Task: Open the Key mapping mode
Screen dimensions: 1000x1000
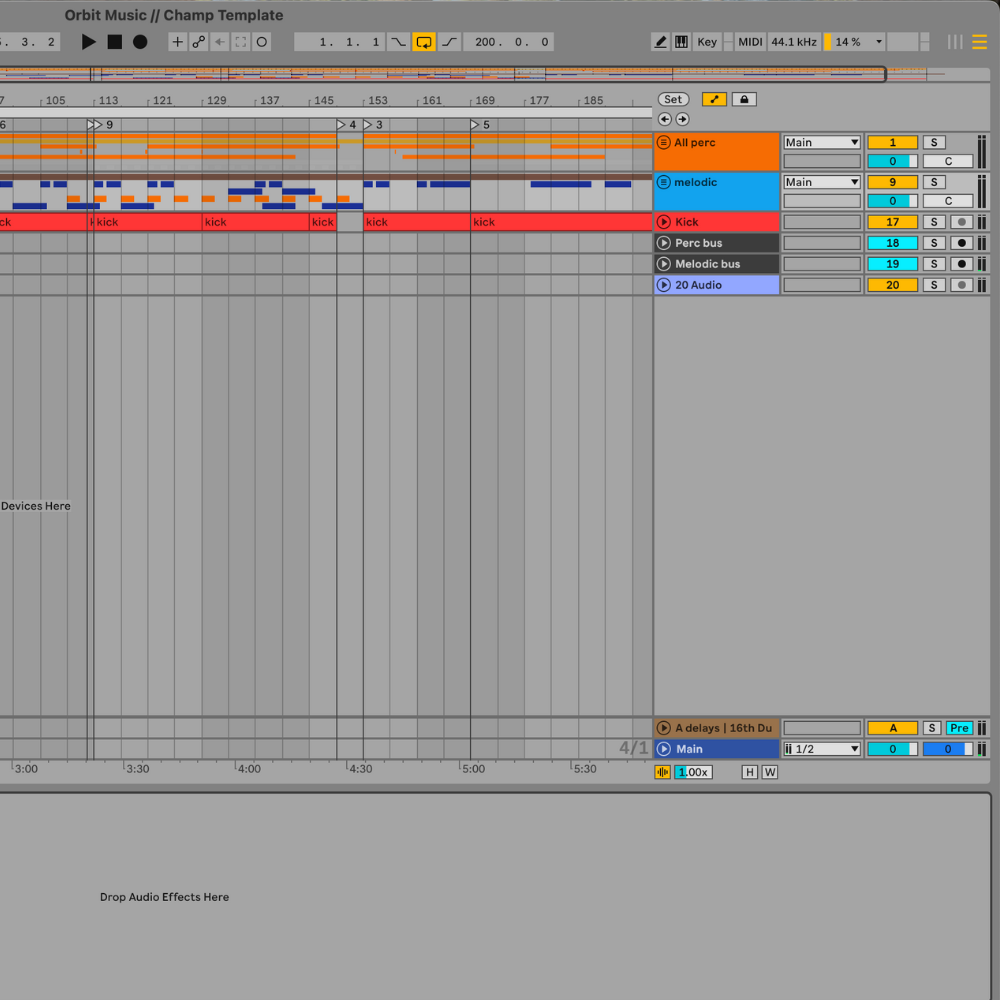Action: click(x=707, y=42)
